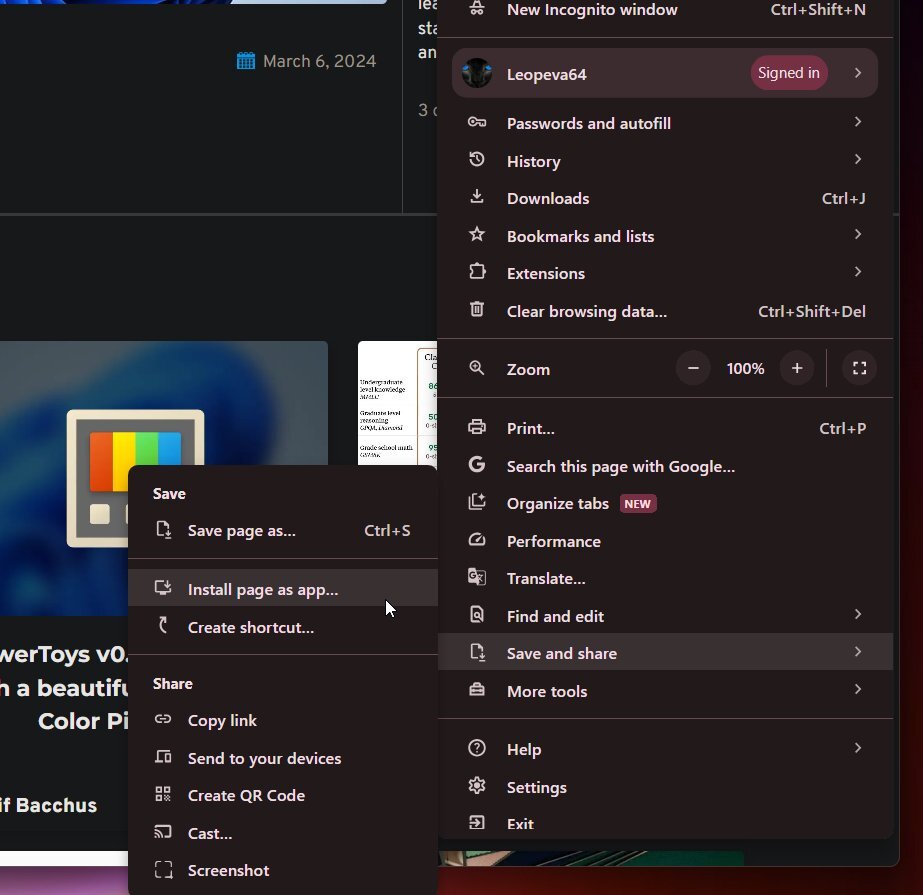The image size is (923, 895).
Task: Decrease zoom with the minus button
Action: tap(693, 368)
